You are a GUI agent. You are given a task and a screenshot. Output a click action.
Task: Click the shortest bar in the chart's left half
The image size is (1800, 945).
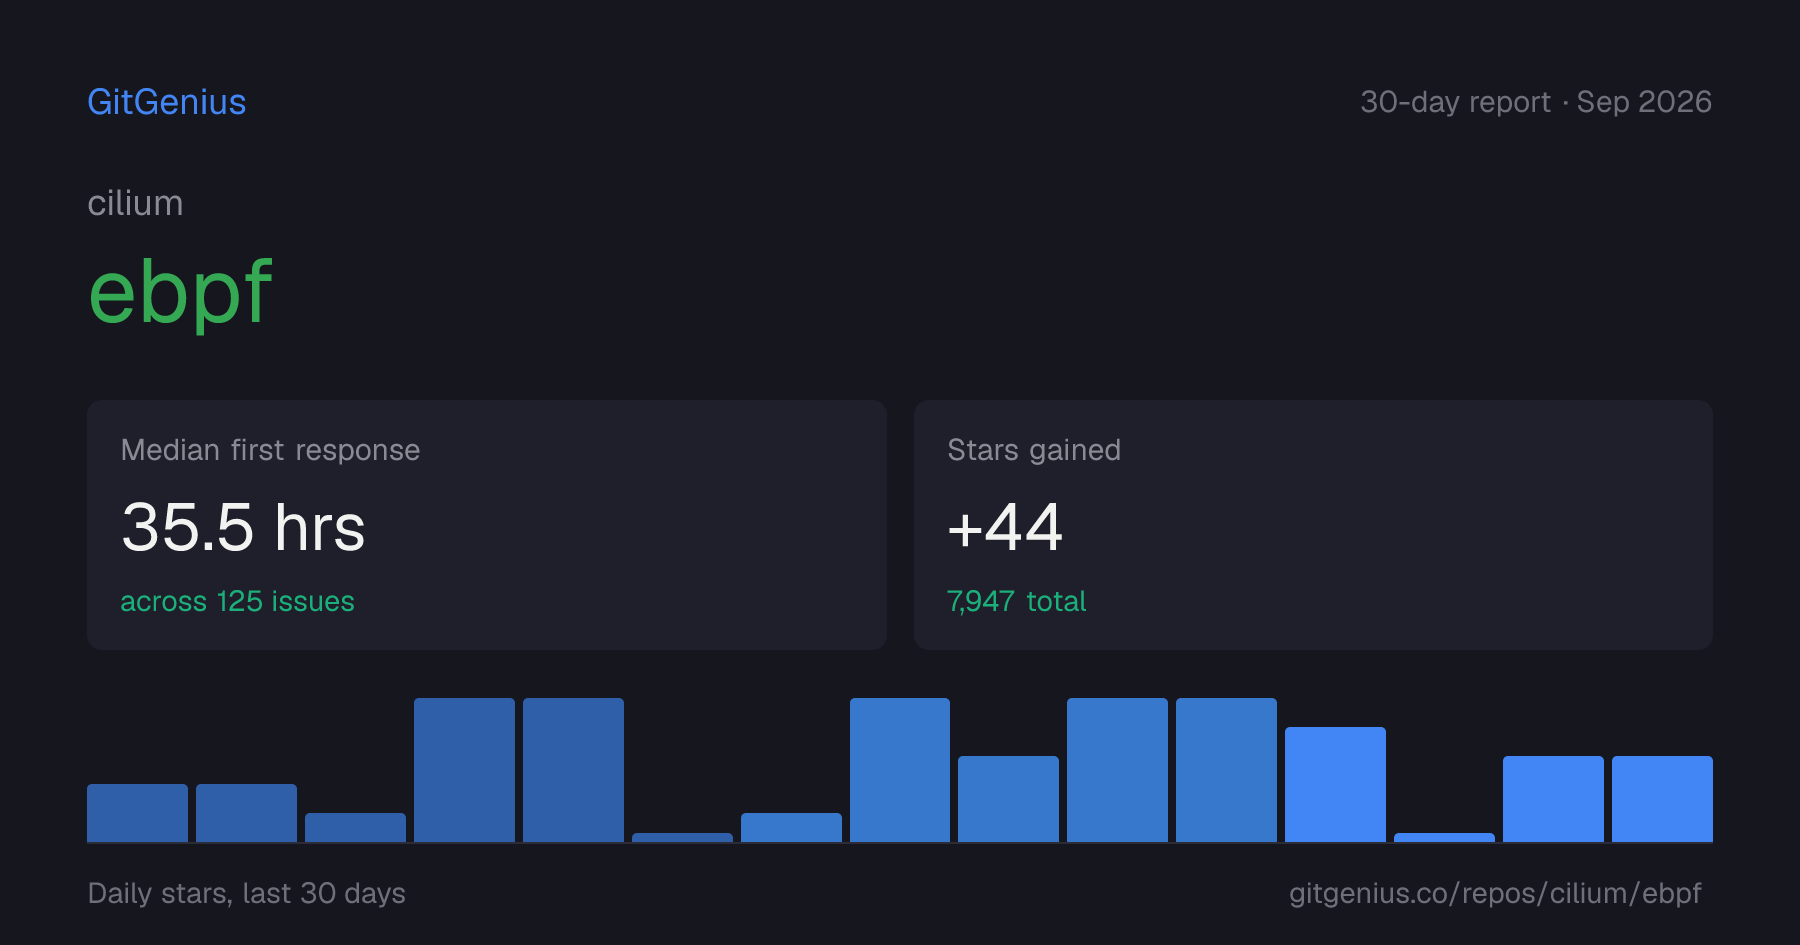coord(682,837)
